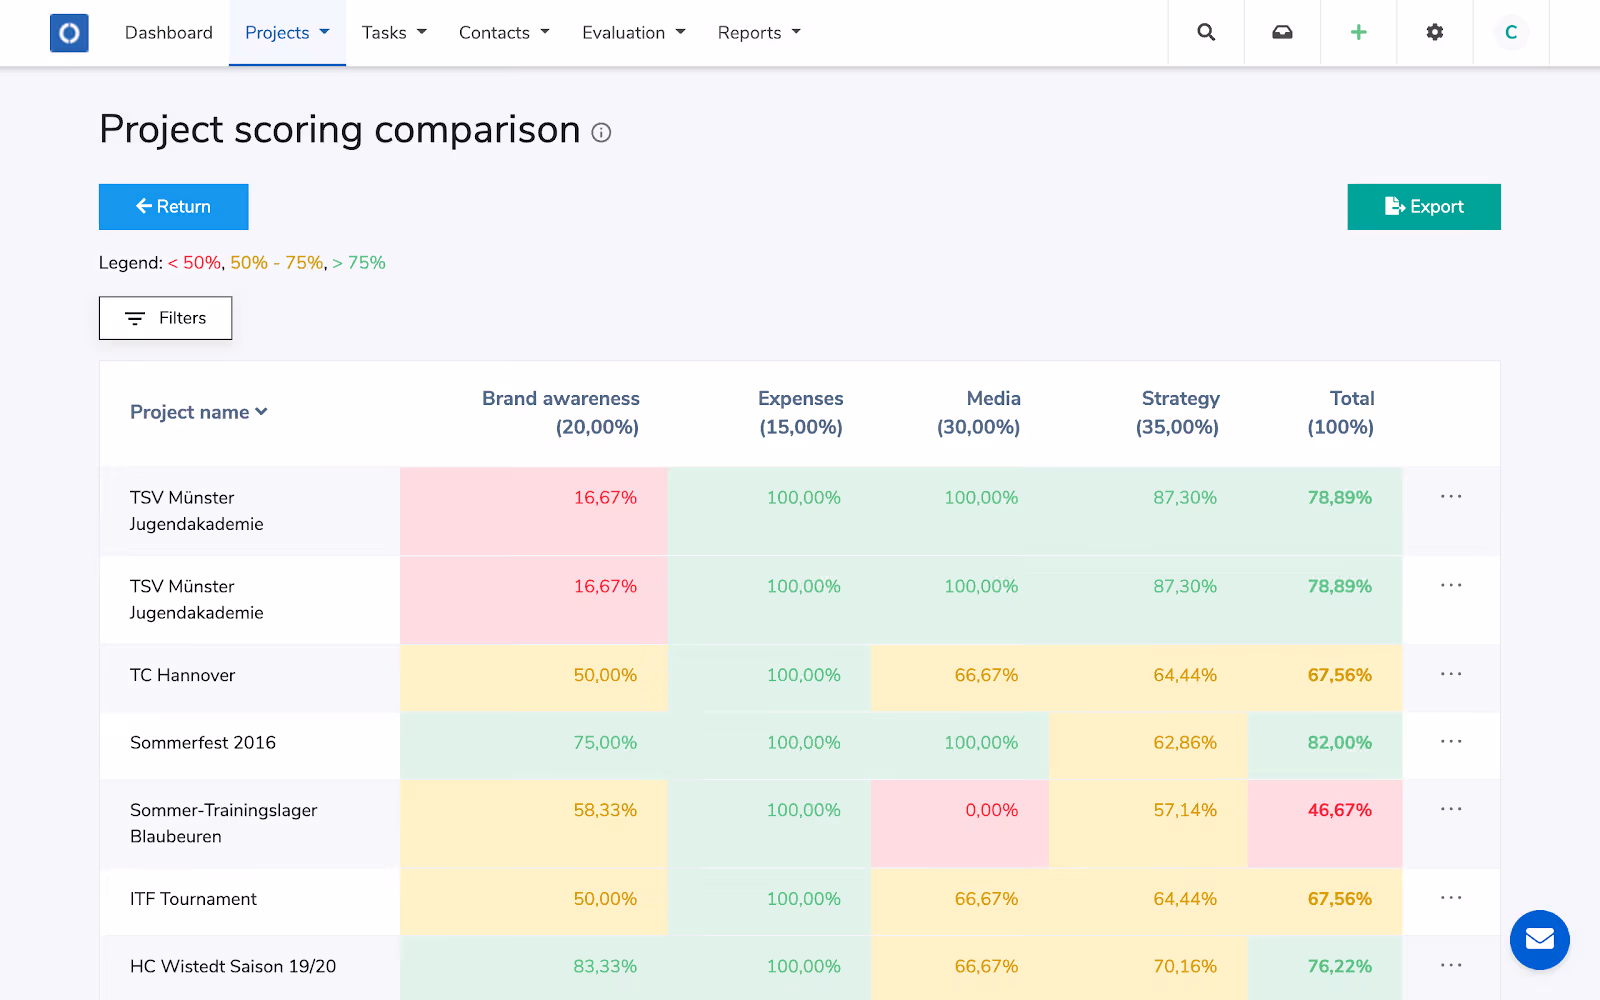Open the Filters button
The height and width of the screenshot is (1000, 1600).
click(x=165, y=318)
